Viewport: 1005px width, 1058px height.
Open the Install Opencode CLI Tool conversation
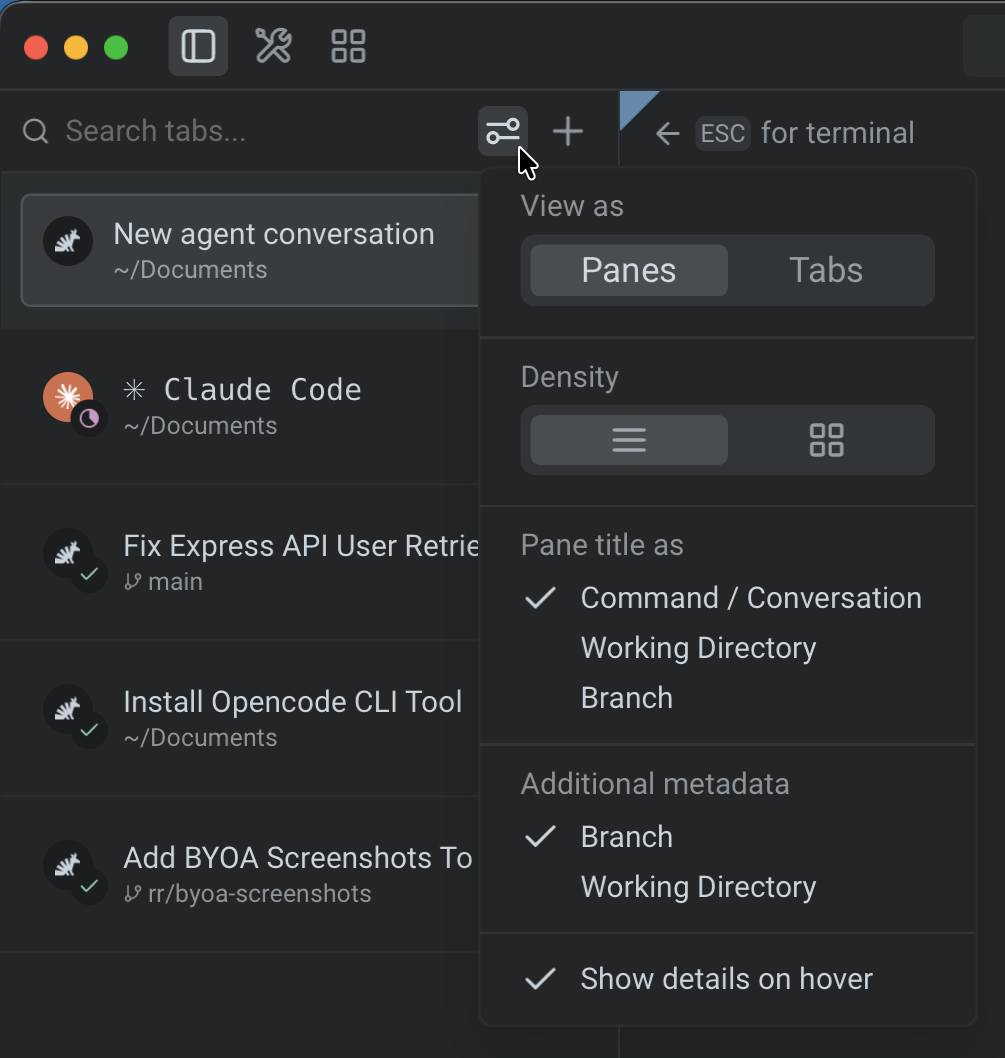coord(293,702)
